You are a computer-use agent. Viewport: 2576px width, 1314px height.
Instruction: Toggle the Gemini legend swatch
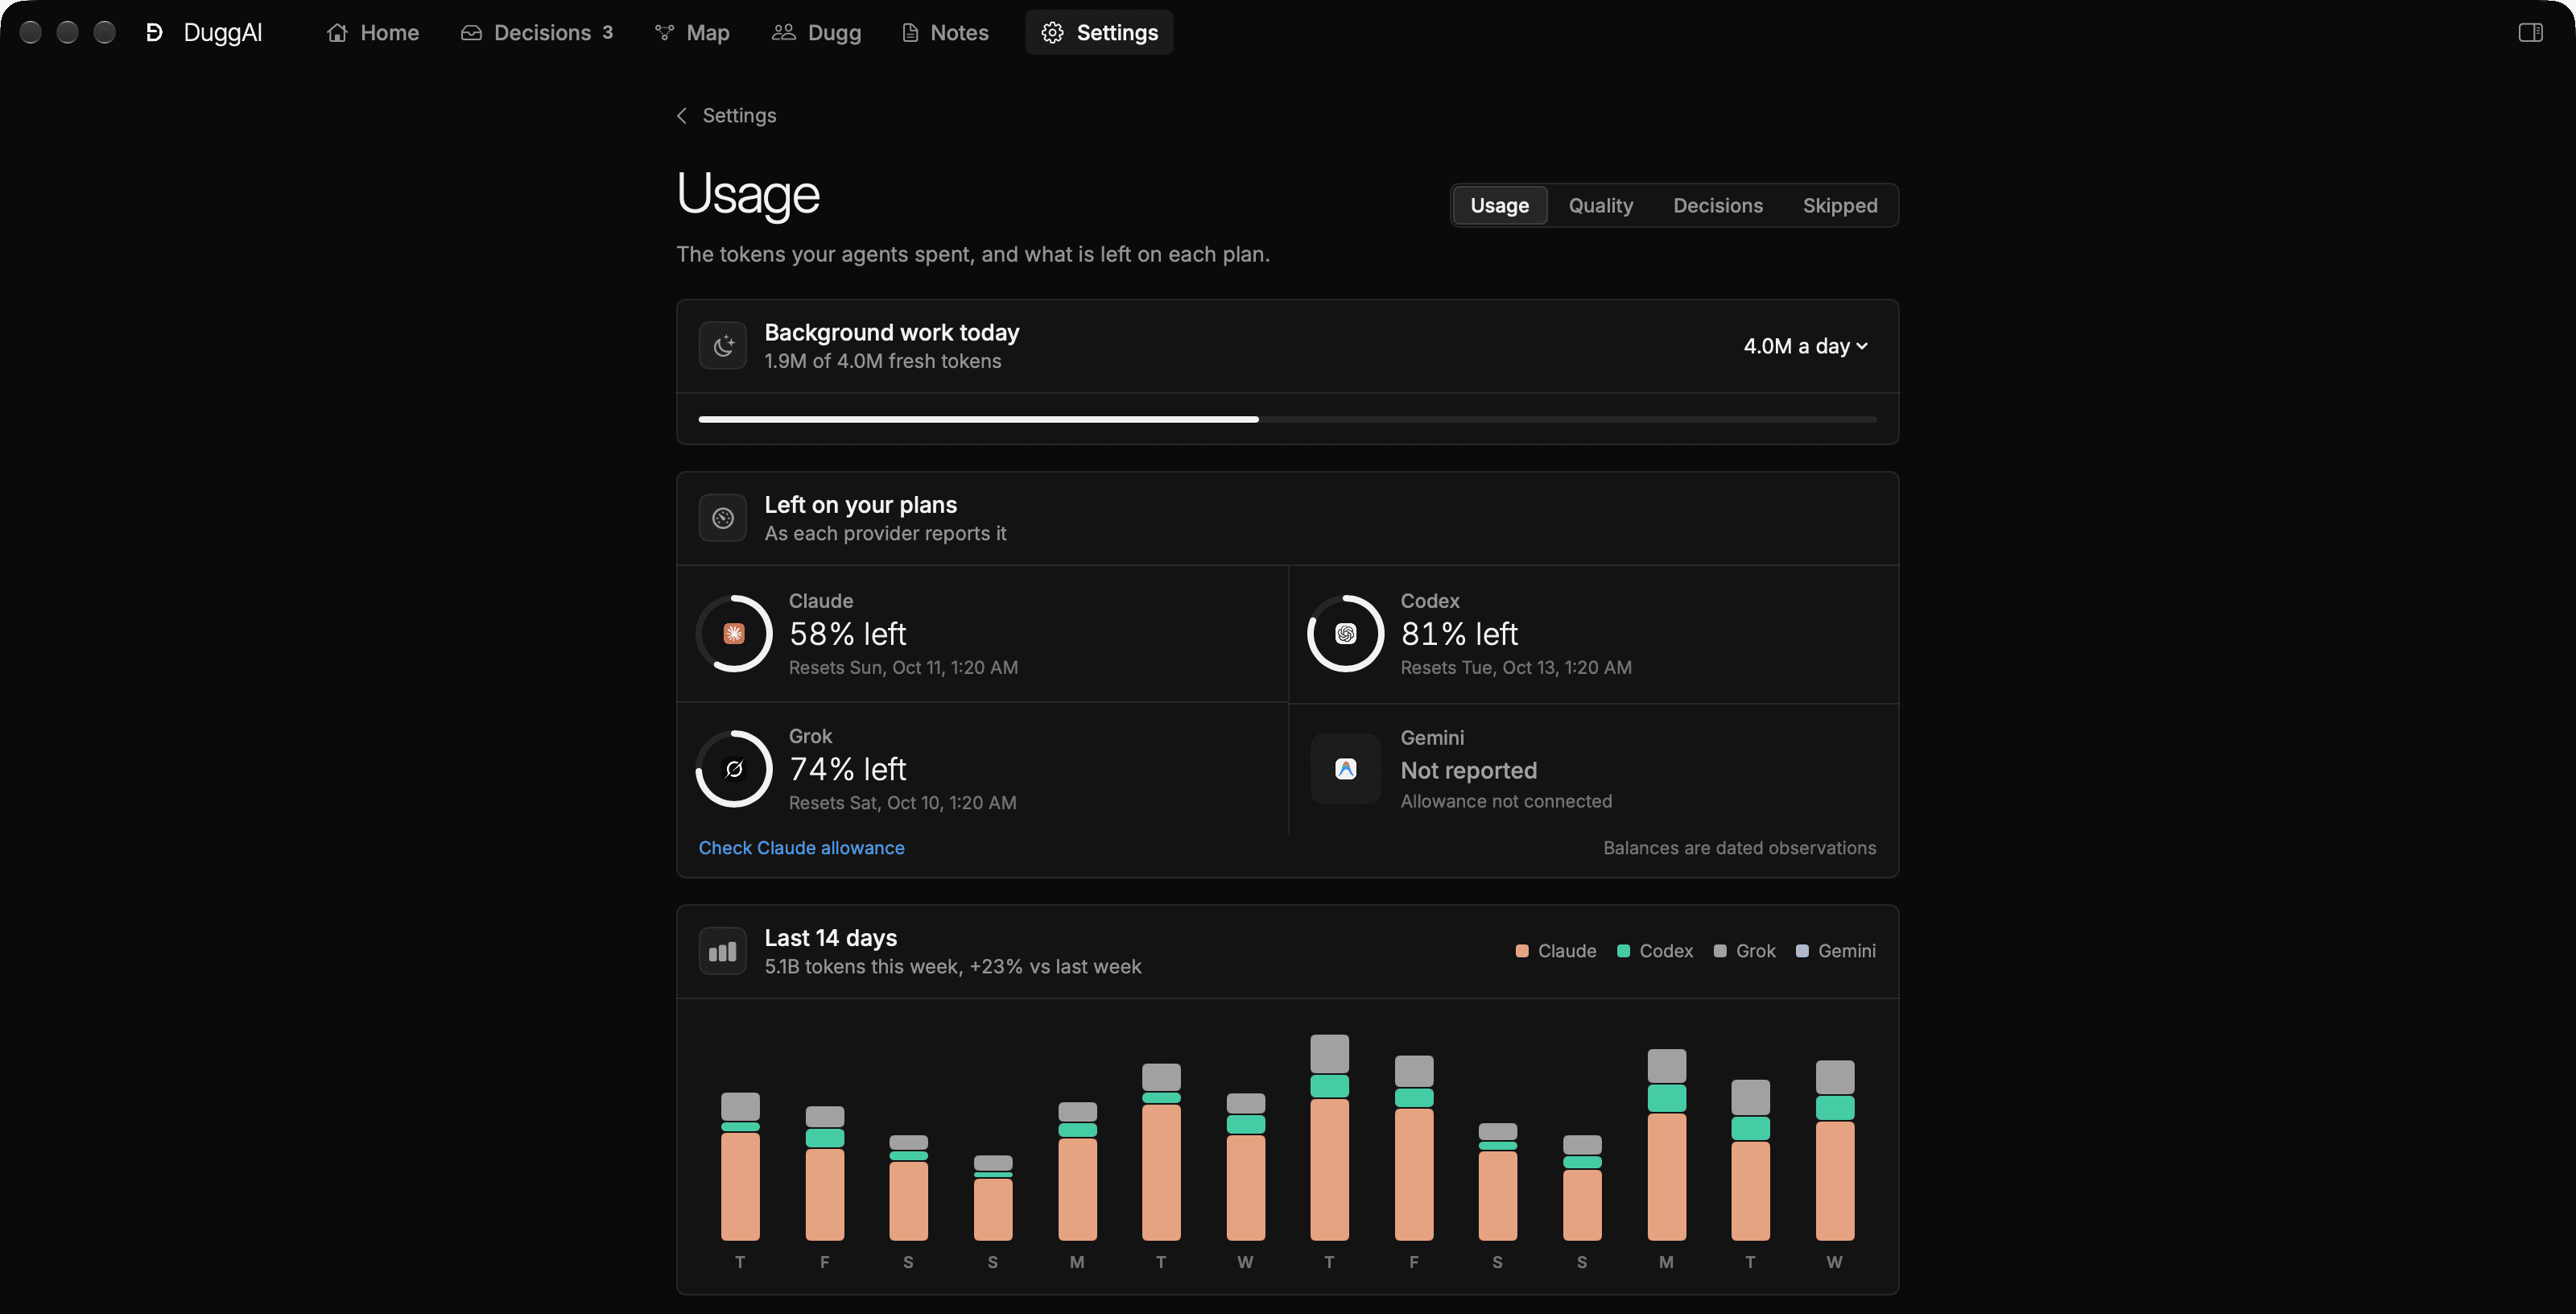tap(1802, 951)
